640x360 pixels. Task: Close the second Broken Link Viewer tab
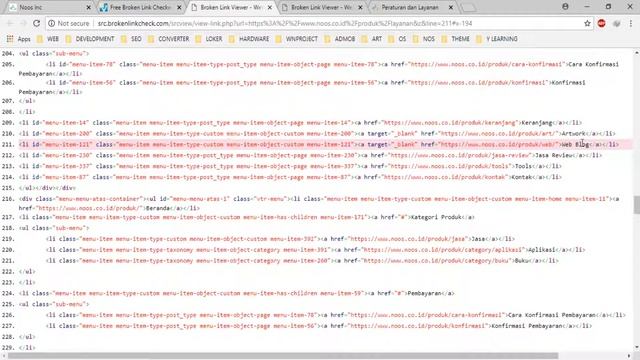pos(360,7)
